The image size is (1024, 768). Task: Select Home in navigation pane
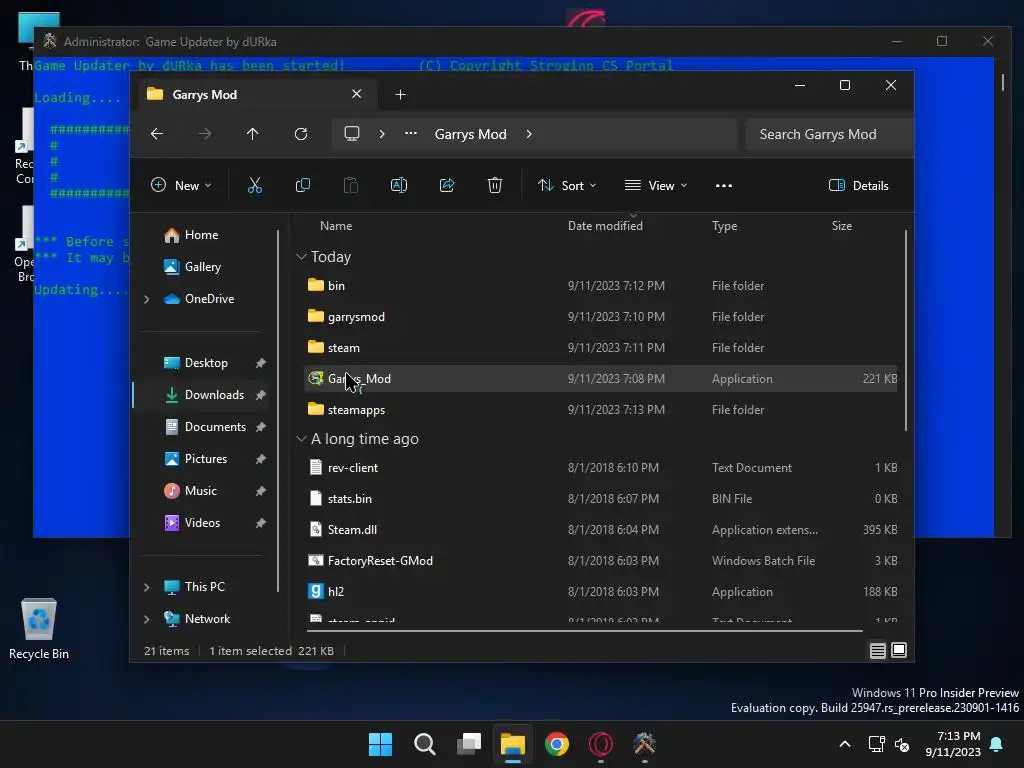[x=201, y=235]
